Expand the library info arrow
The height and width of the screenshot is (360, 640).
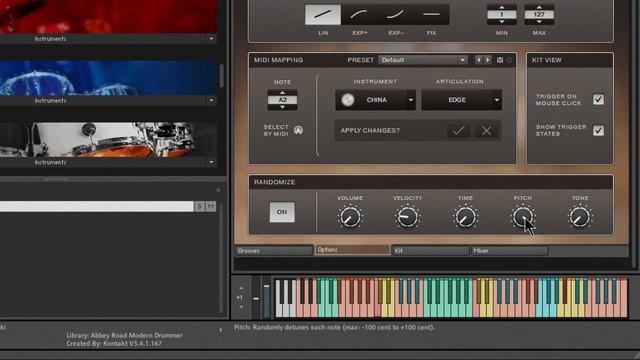tap(221, 330)
